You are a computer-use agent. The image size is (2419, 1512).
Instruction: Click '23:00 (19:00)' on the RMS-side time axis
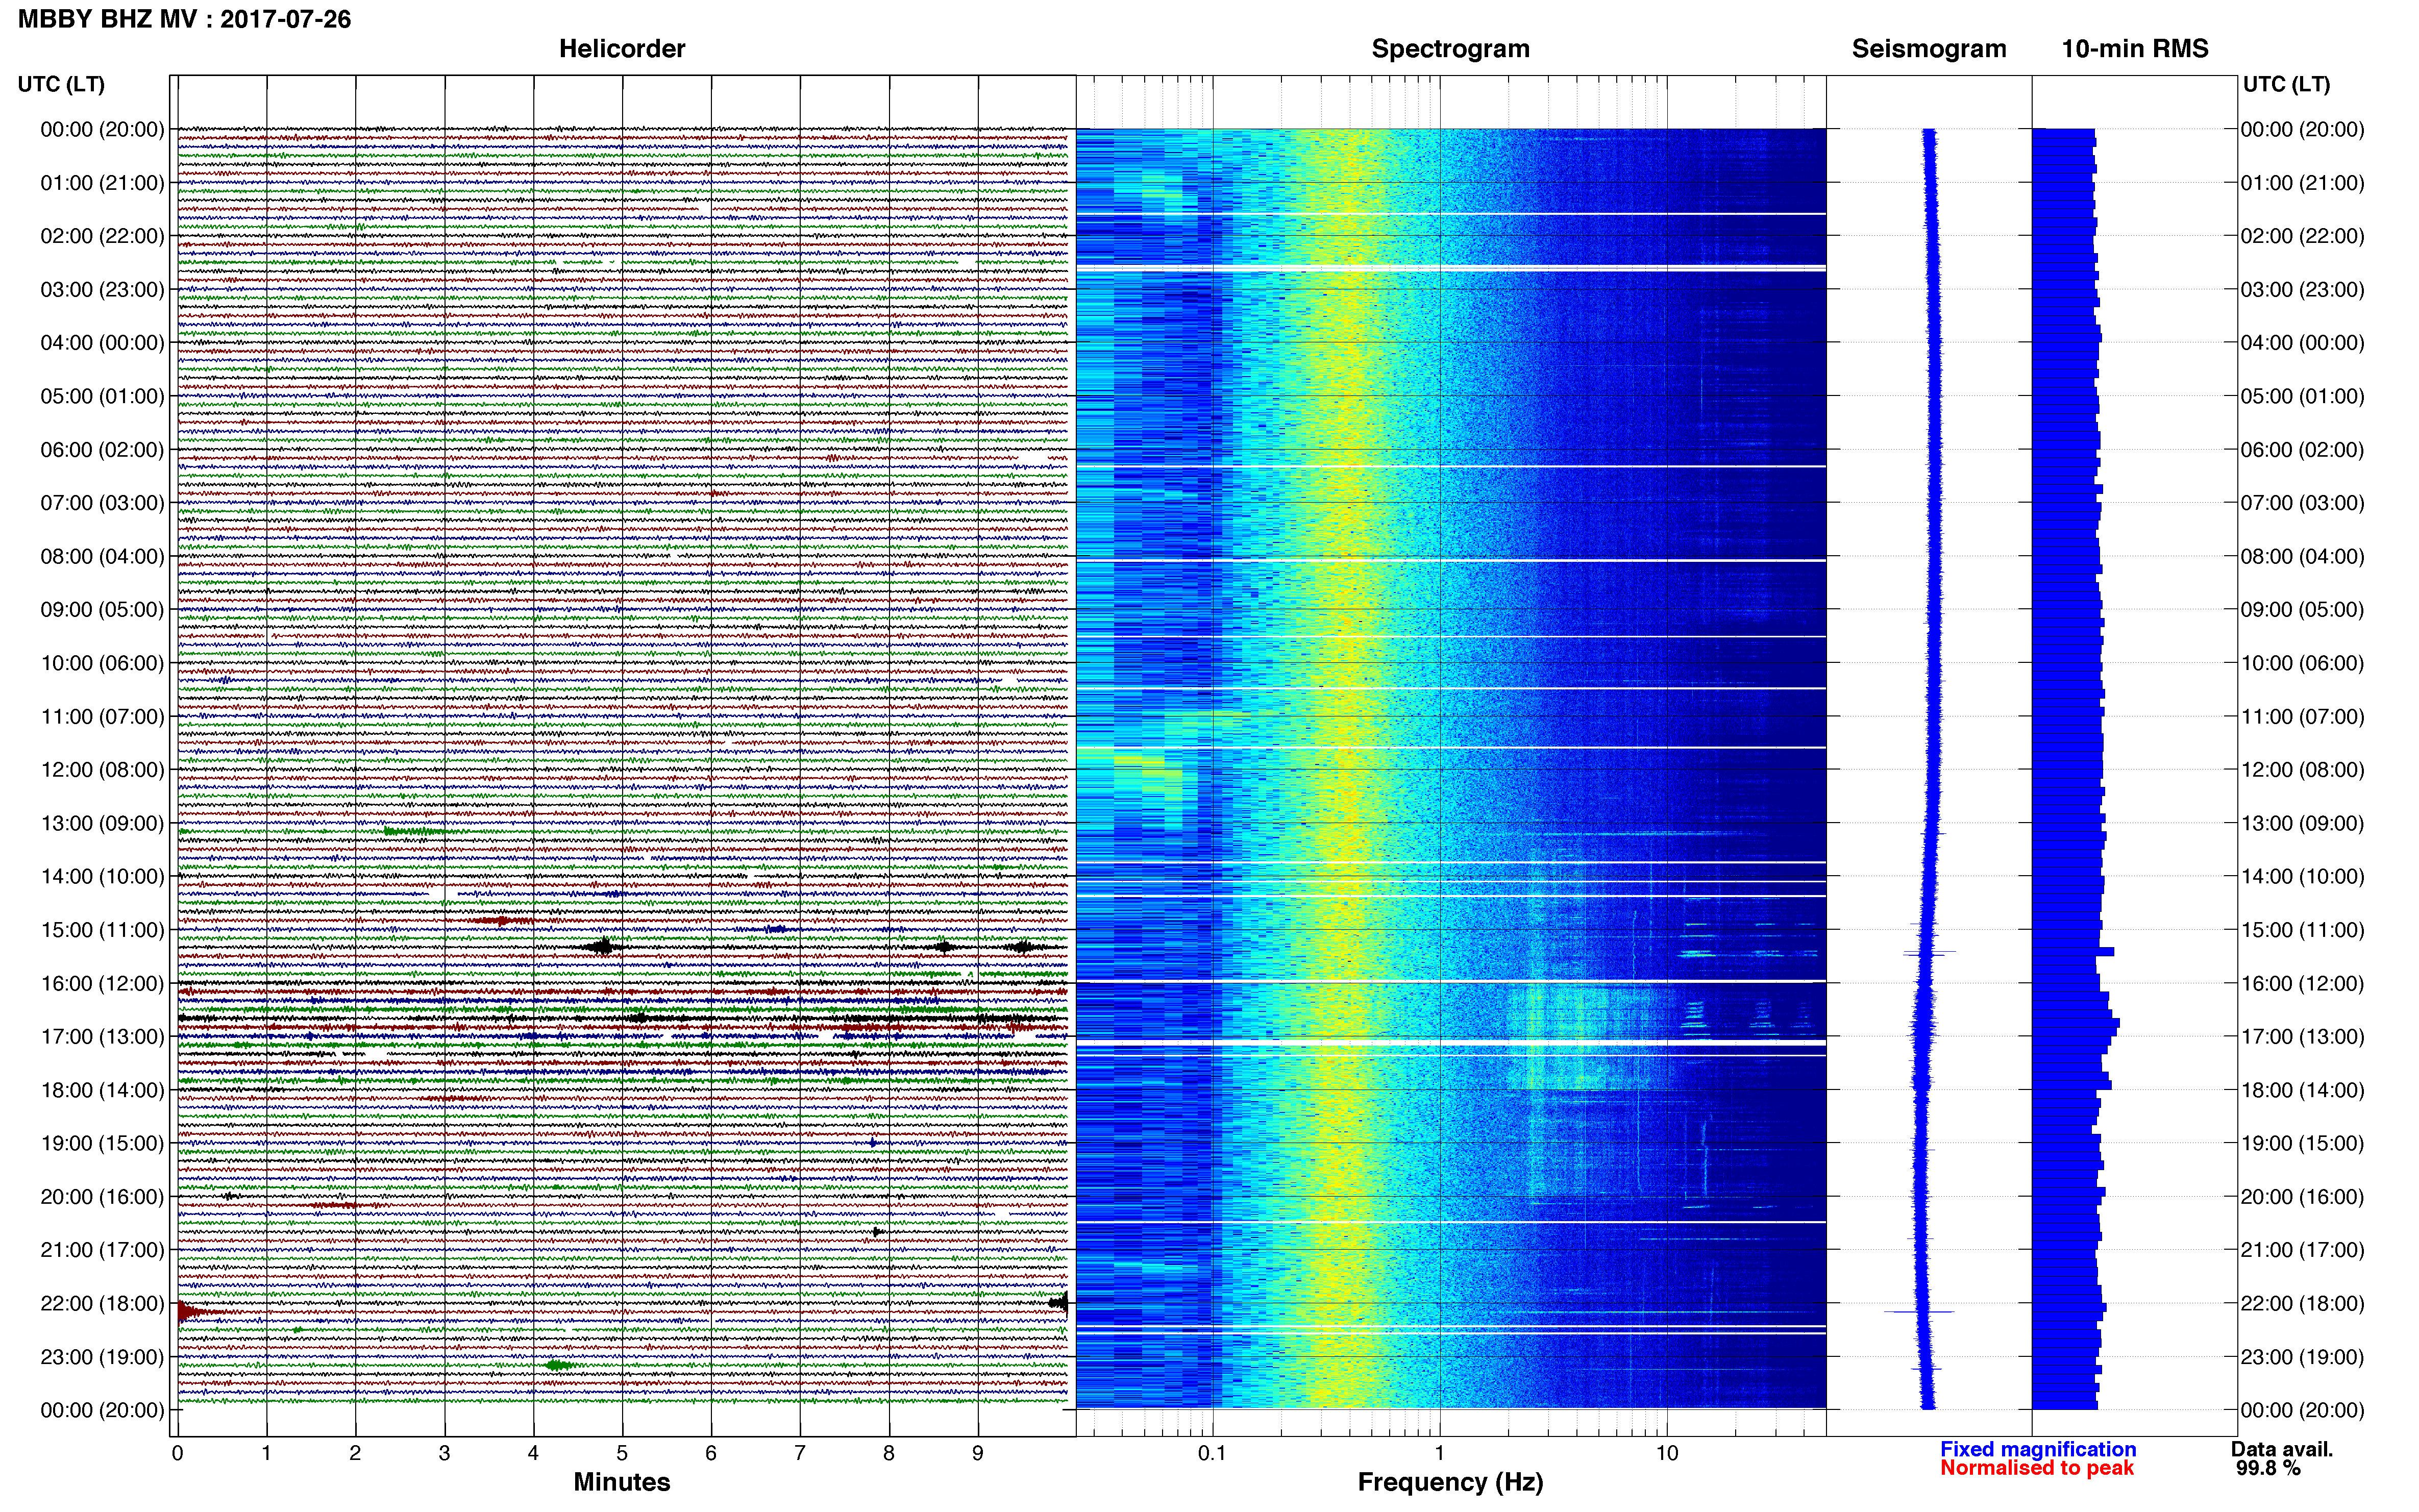coord(2302,1357)
